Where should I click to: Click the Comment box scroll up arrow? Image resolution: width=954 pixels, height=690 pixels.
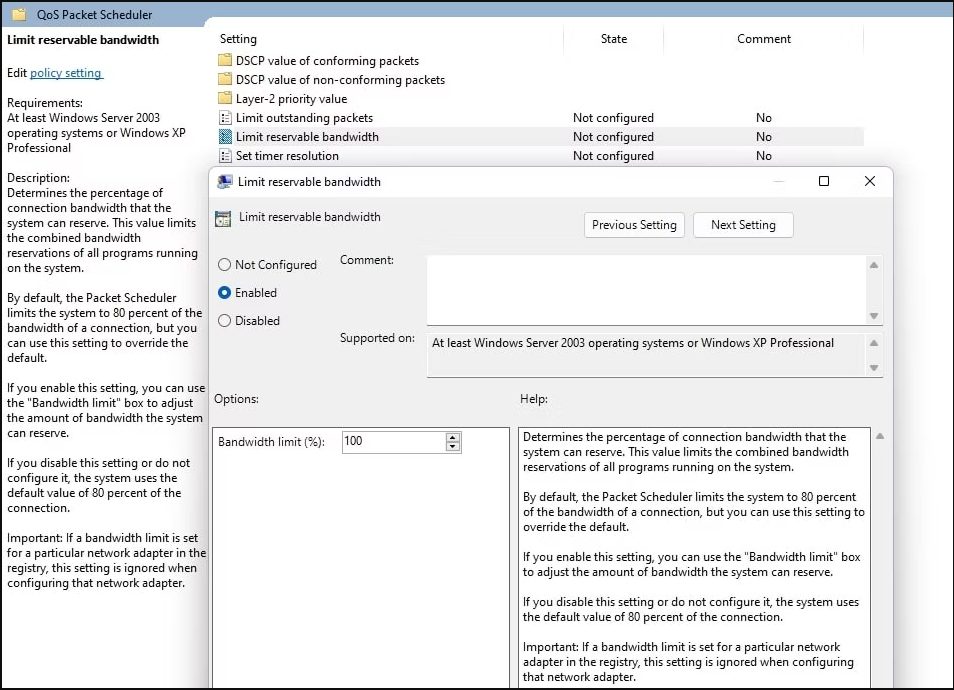[x=874, y=265]
